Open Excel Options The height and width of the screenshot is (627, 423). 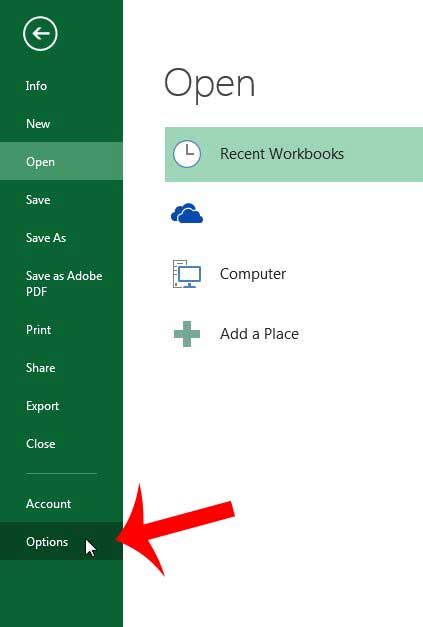[x=61, y=541]
